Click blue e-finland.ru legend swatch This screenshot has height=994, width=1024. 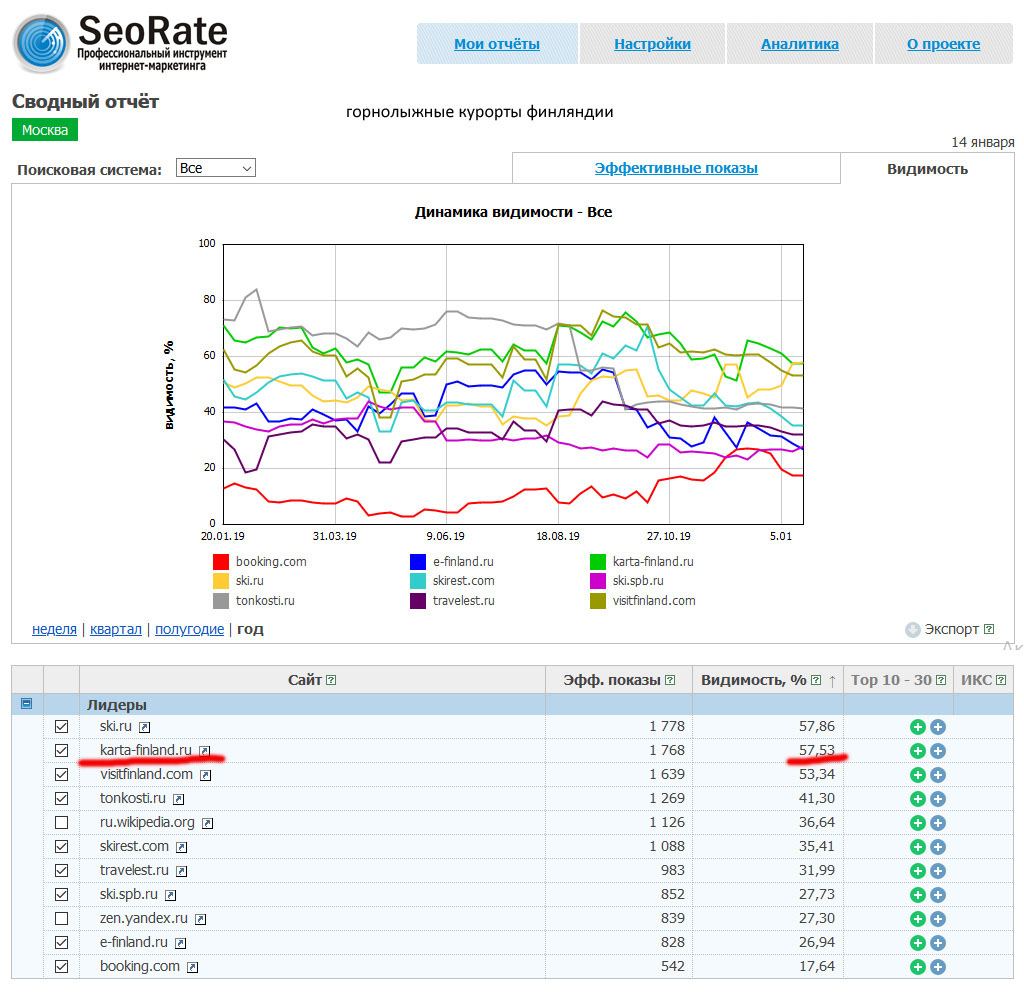[x=418, y=562]
